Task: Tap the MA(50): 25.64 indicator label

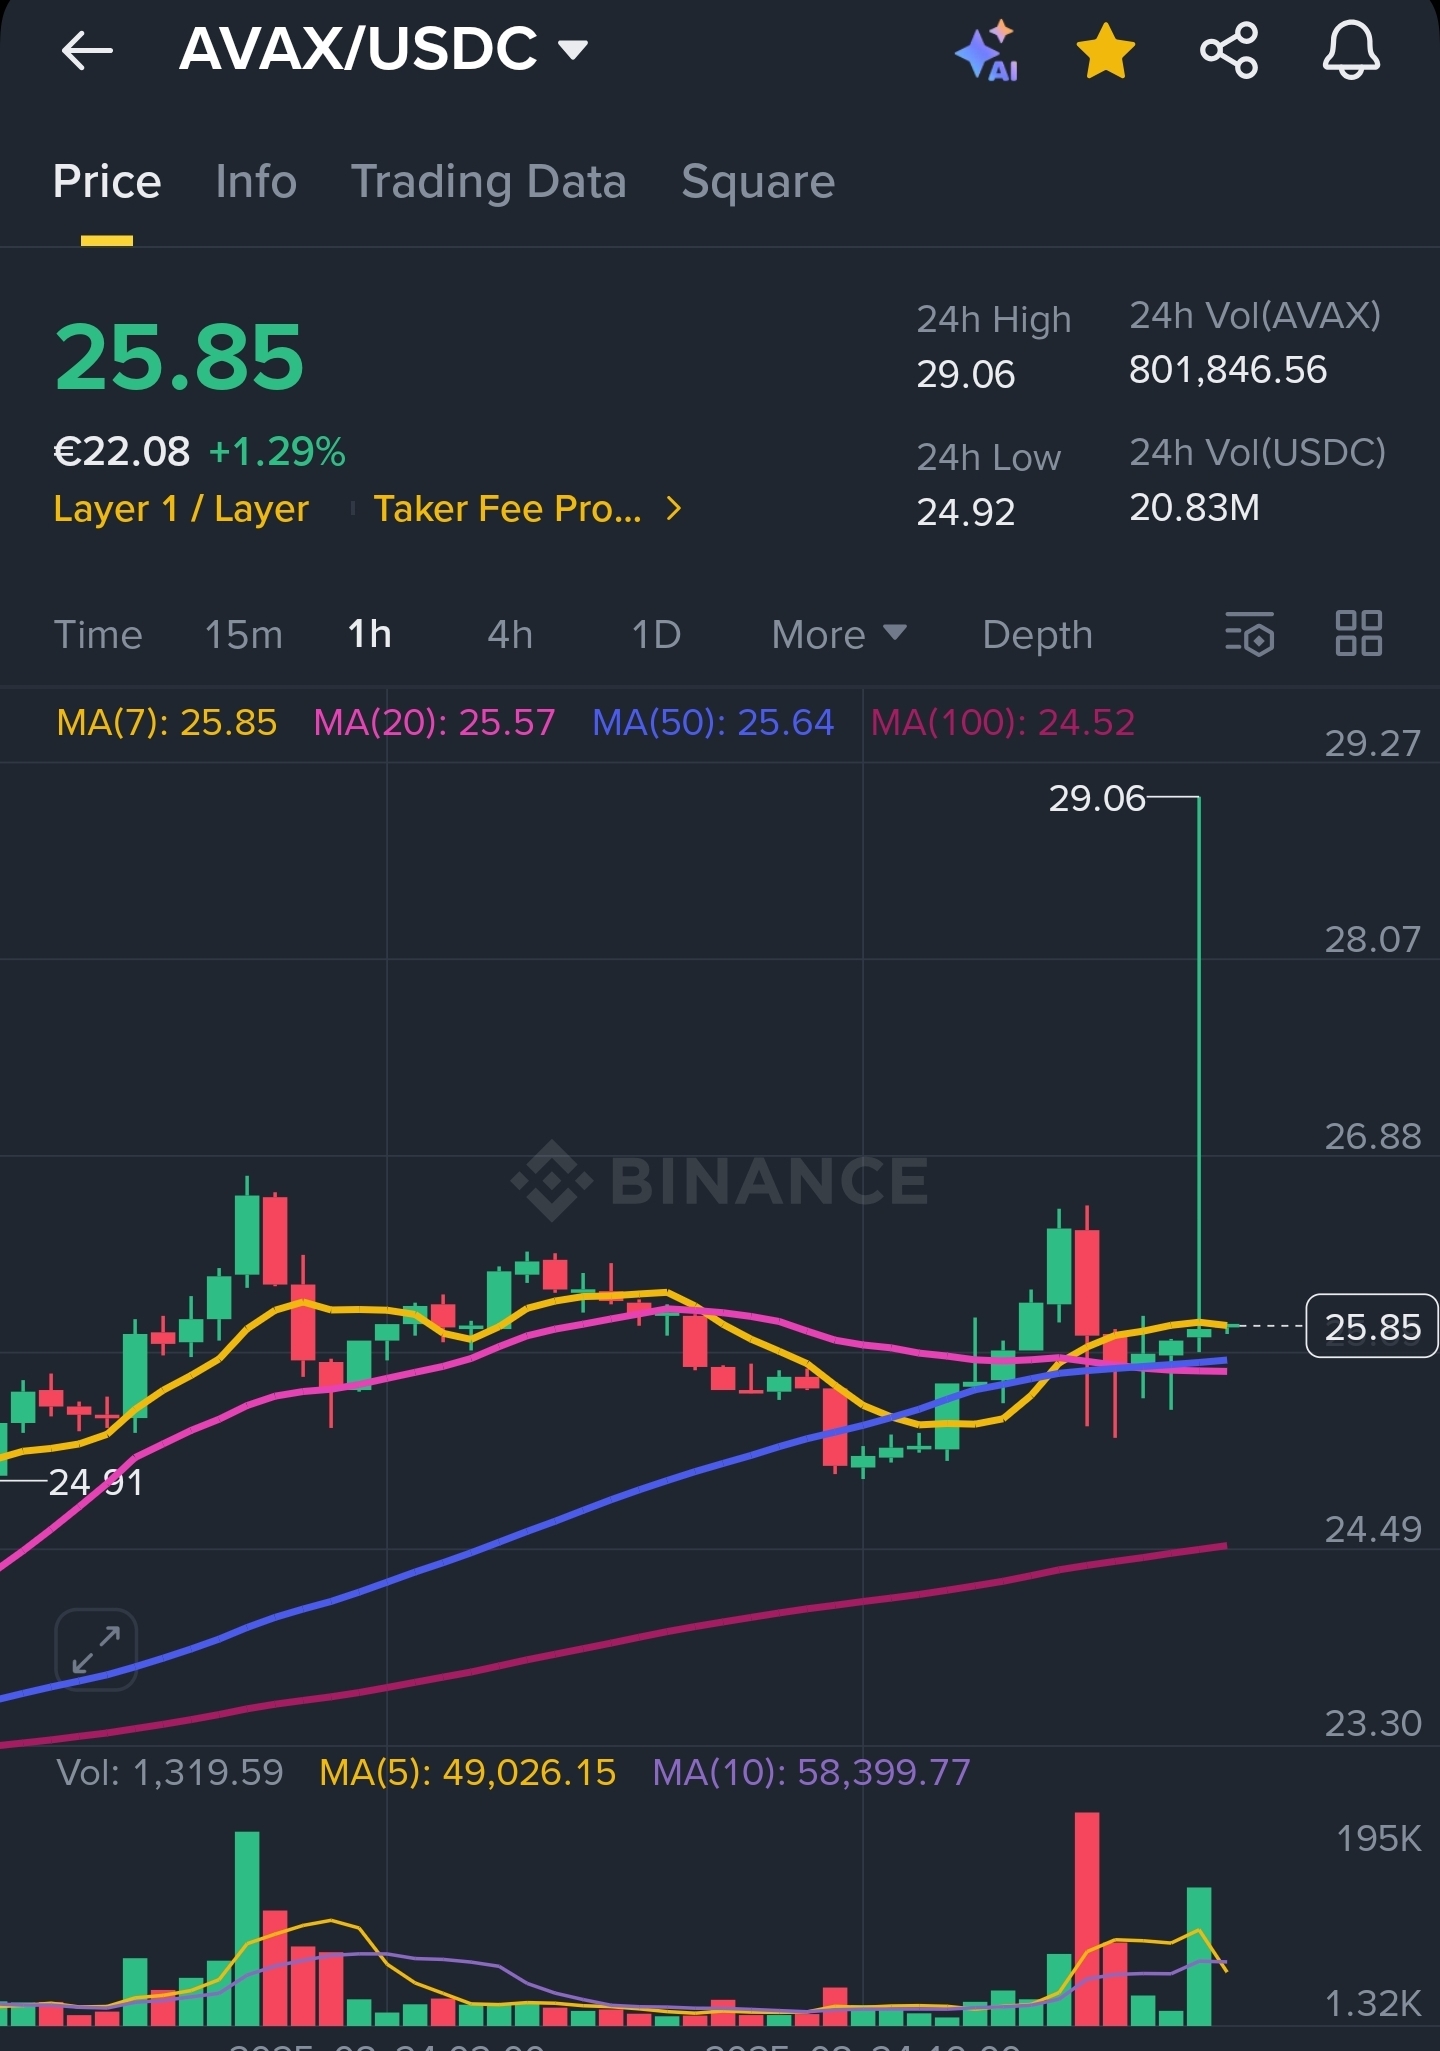Action: [713, 722]
